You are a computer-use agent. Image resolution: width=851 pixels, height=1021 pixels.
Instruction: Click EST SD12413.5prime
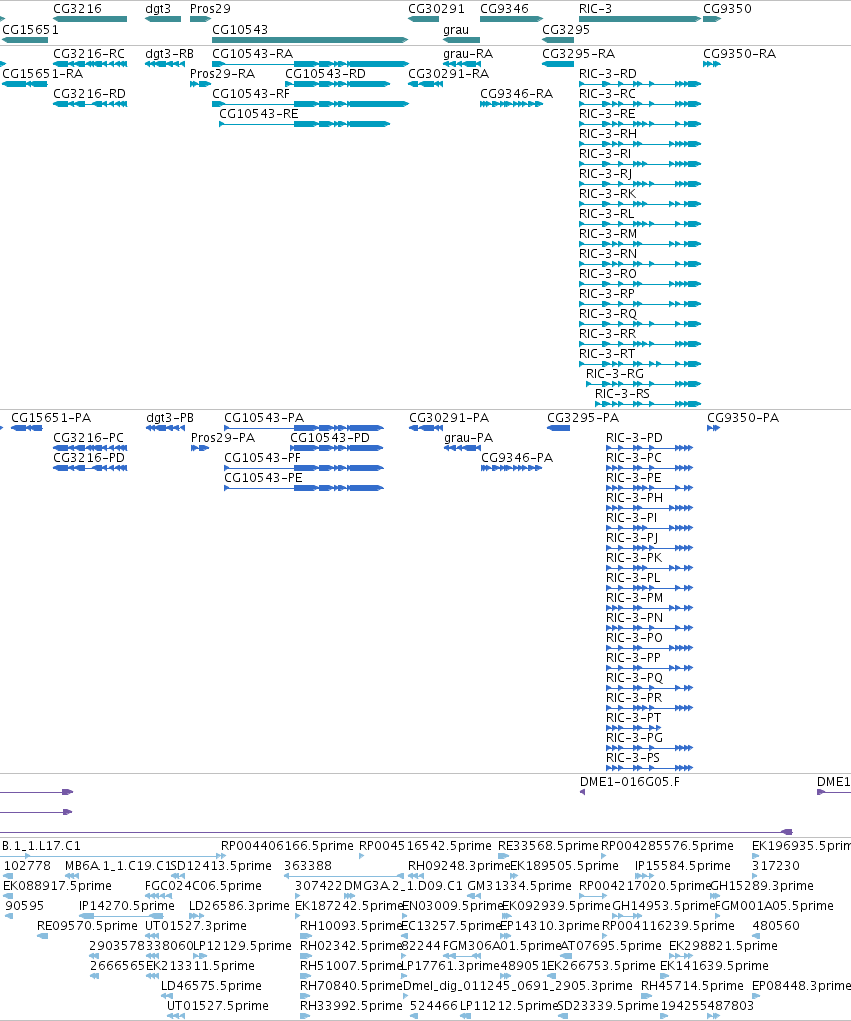click(x=221, y=867)
